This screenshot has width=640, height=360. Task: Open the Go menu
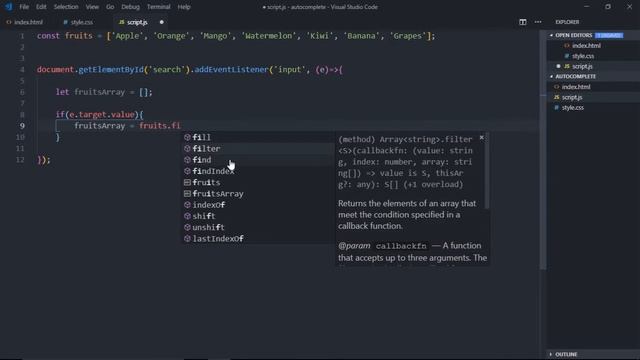110,7
